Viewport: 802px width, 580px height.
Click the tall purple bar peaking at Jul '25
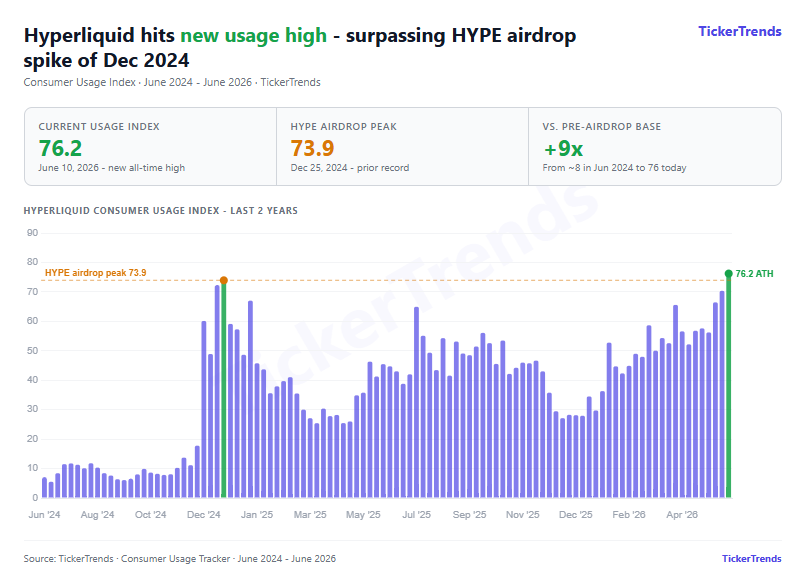point(416,403)
